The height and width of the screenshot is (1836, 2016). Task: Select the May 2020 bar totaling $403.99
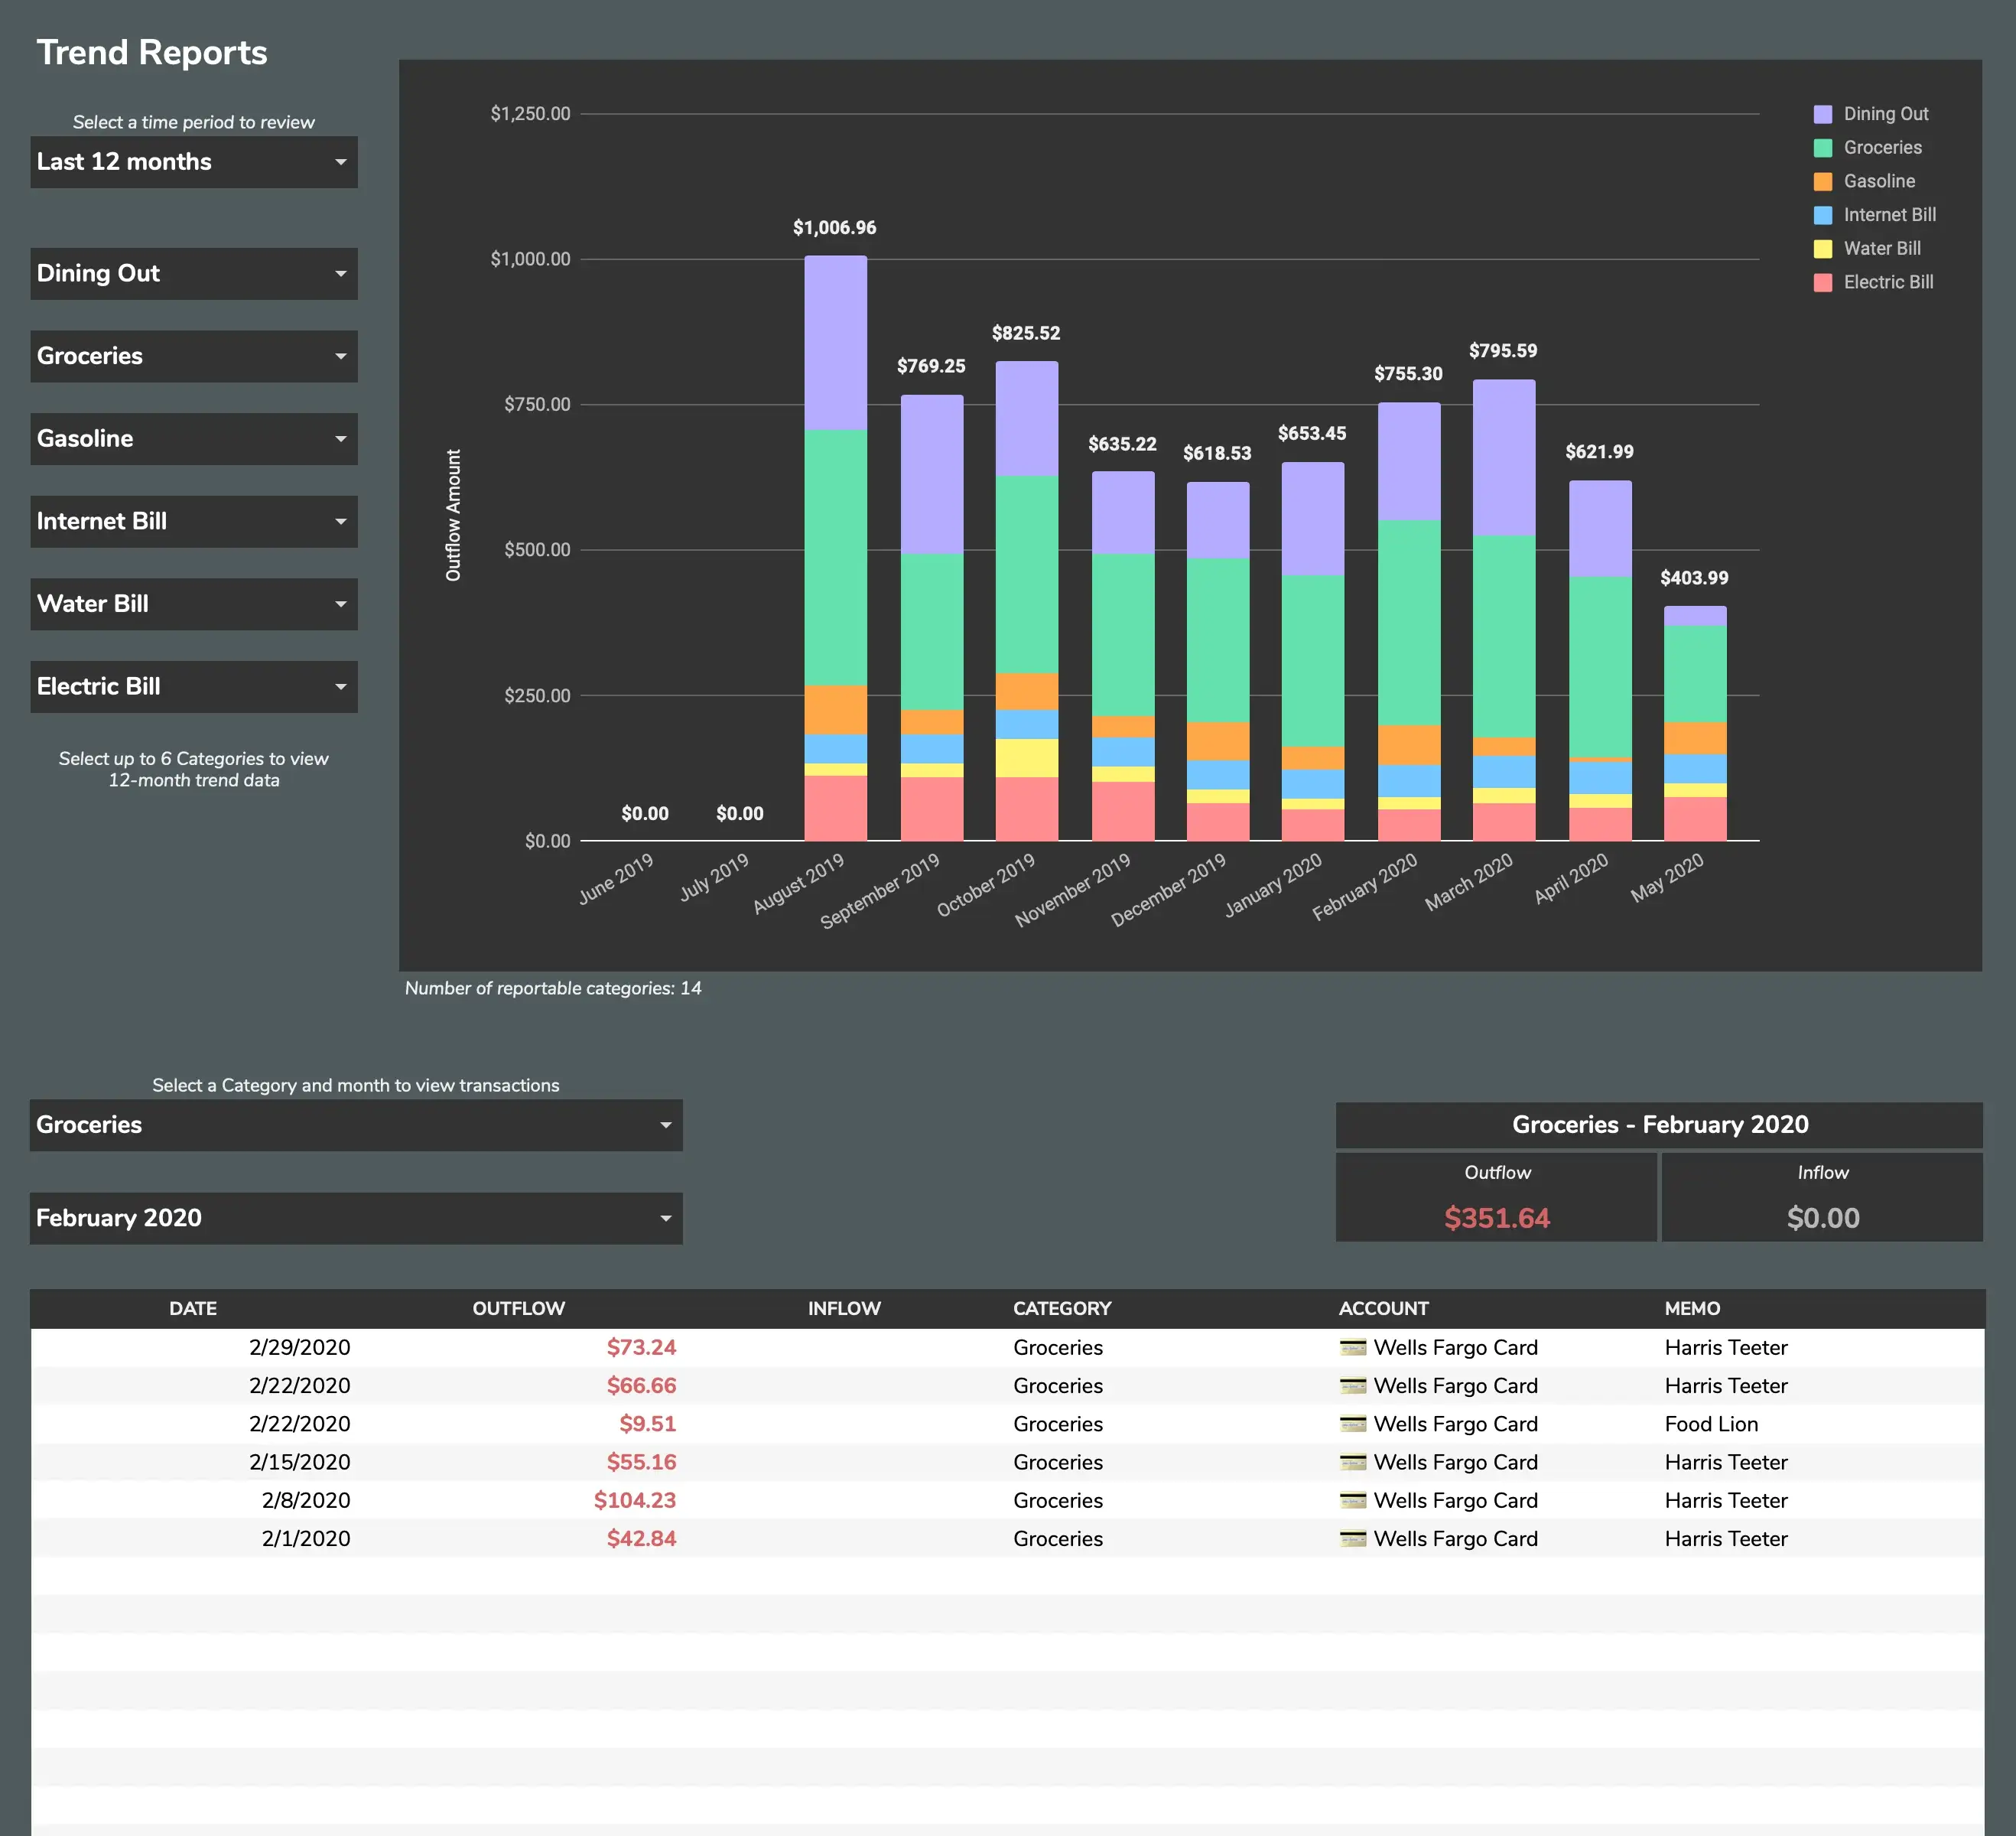pos(1695,723)
